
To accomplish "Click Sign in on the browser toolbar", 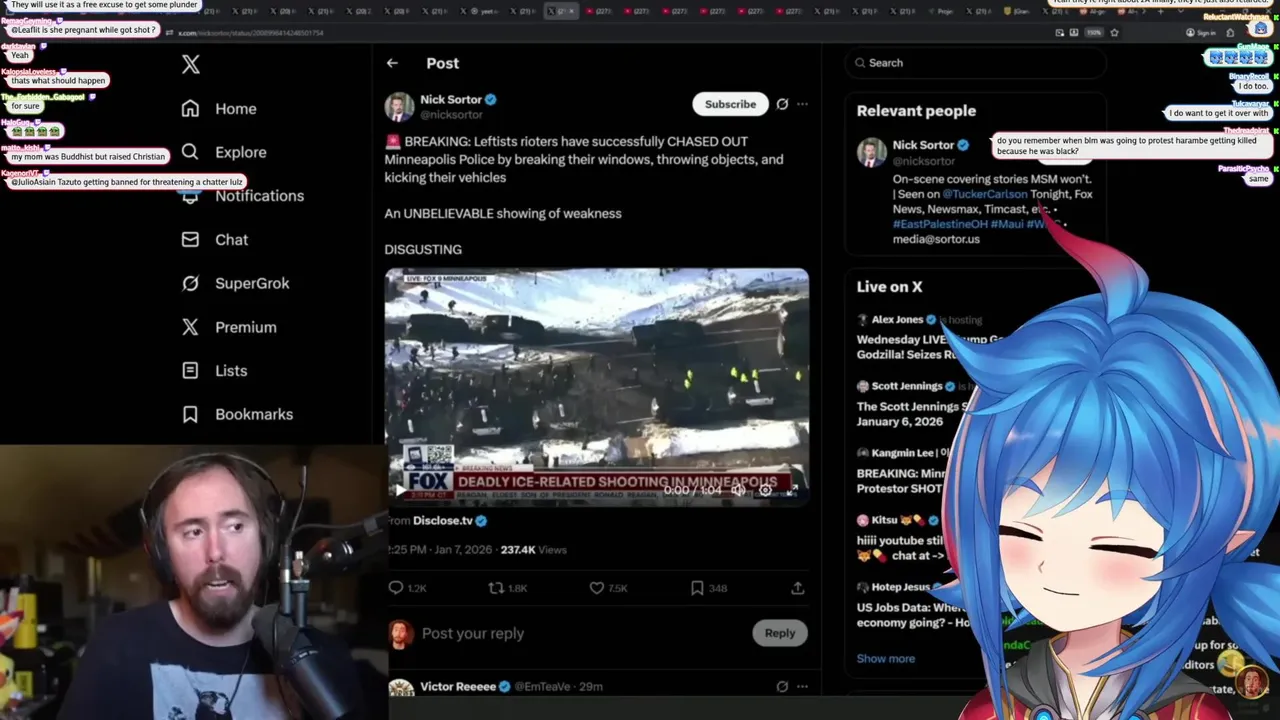I will (x=1201, y=32).
